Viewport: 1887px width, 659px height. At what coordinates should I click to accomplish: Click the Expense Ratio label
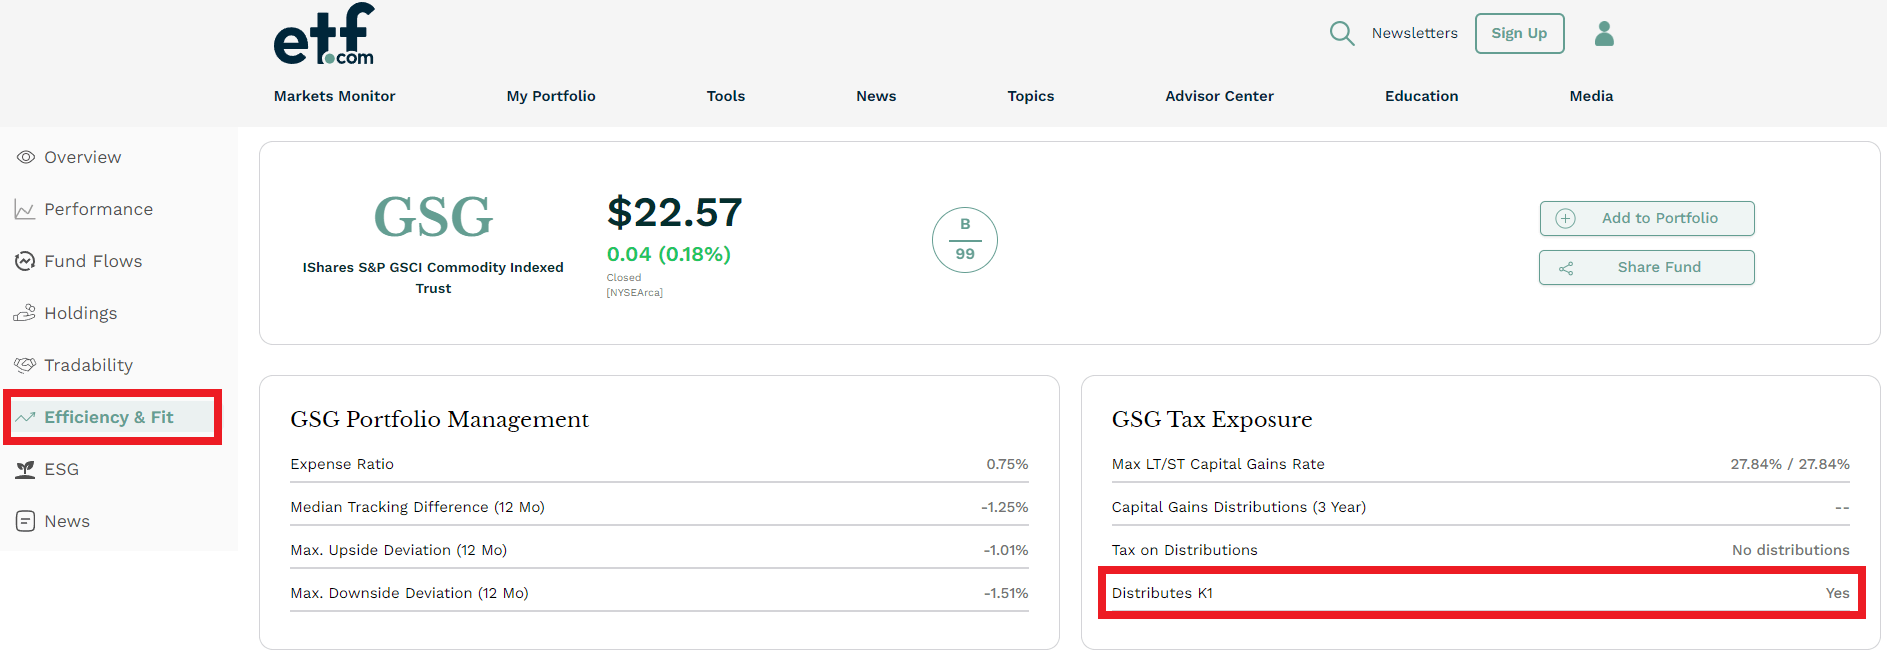[x=342, y=464]
